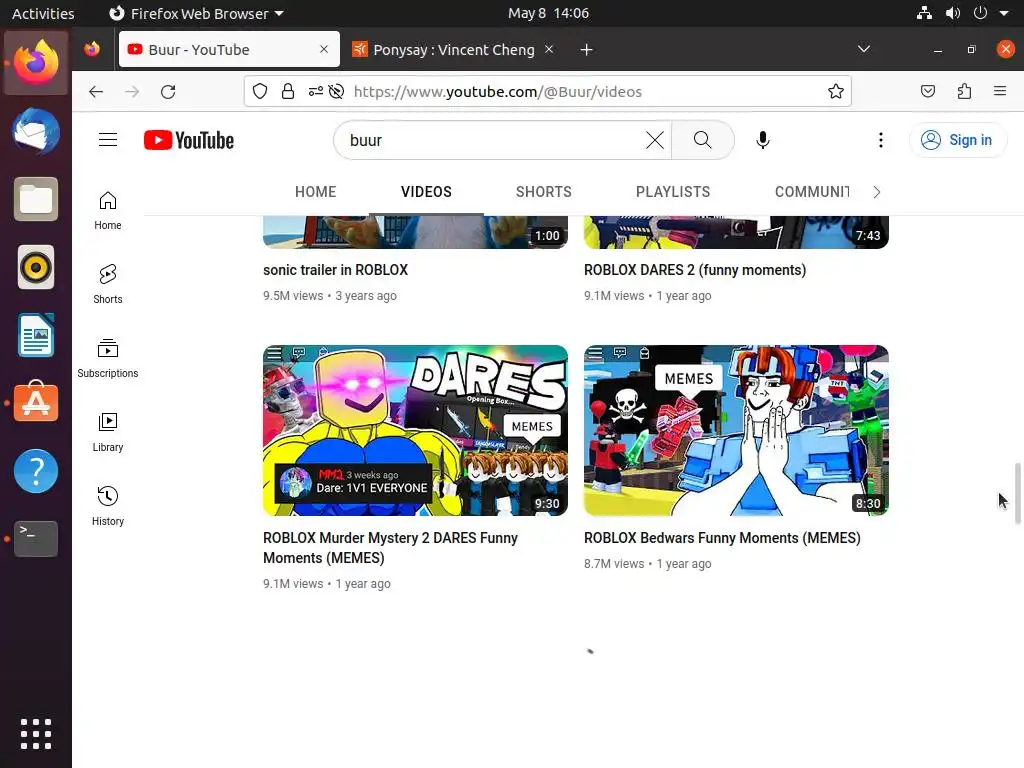Open the volume indicator in top bar
The height and width of the screenshot is (768, 1024).
click(953, 13)
